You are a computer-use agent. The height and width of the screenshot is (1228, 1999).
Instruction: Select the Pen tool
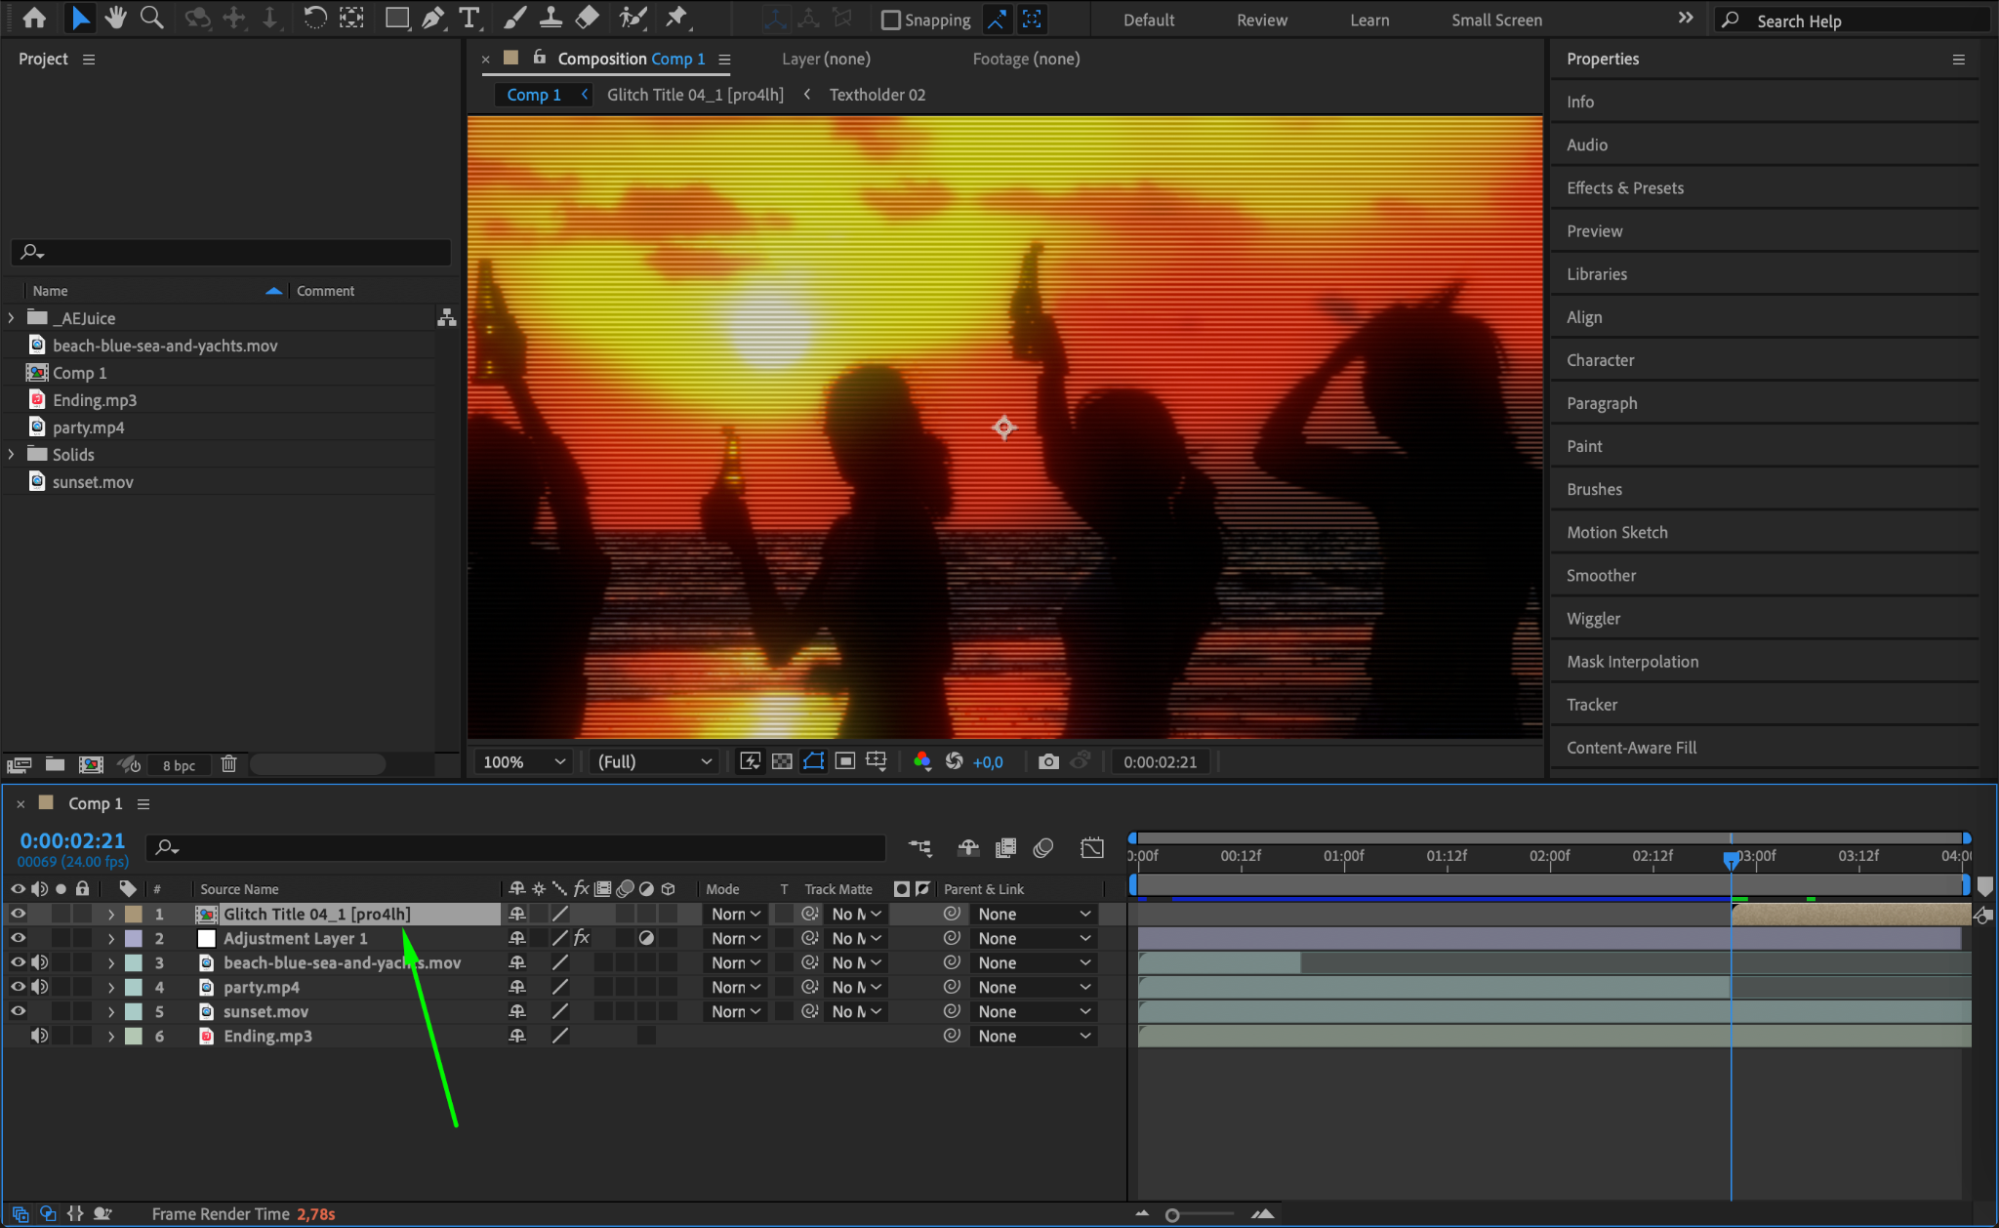433,18
